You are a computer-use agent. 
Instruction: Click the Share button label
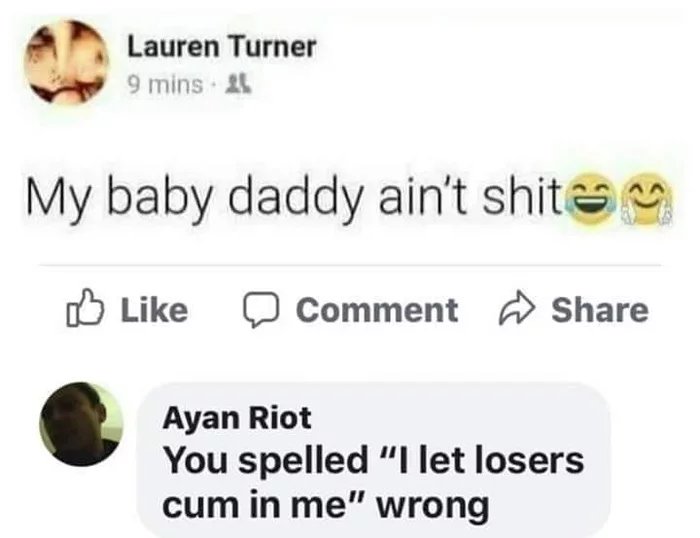click(600, 309)
